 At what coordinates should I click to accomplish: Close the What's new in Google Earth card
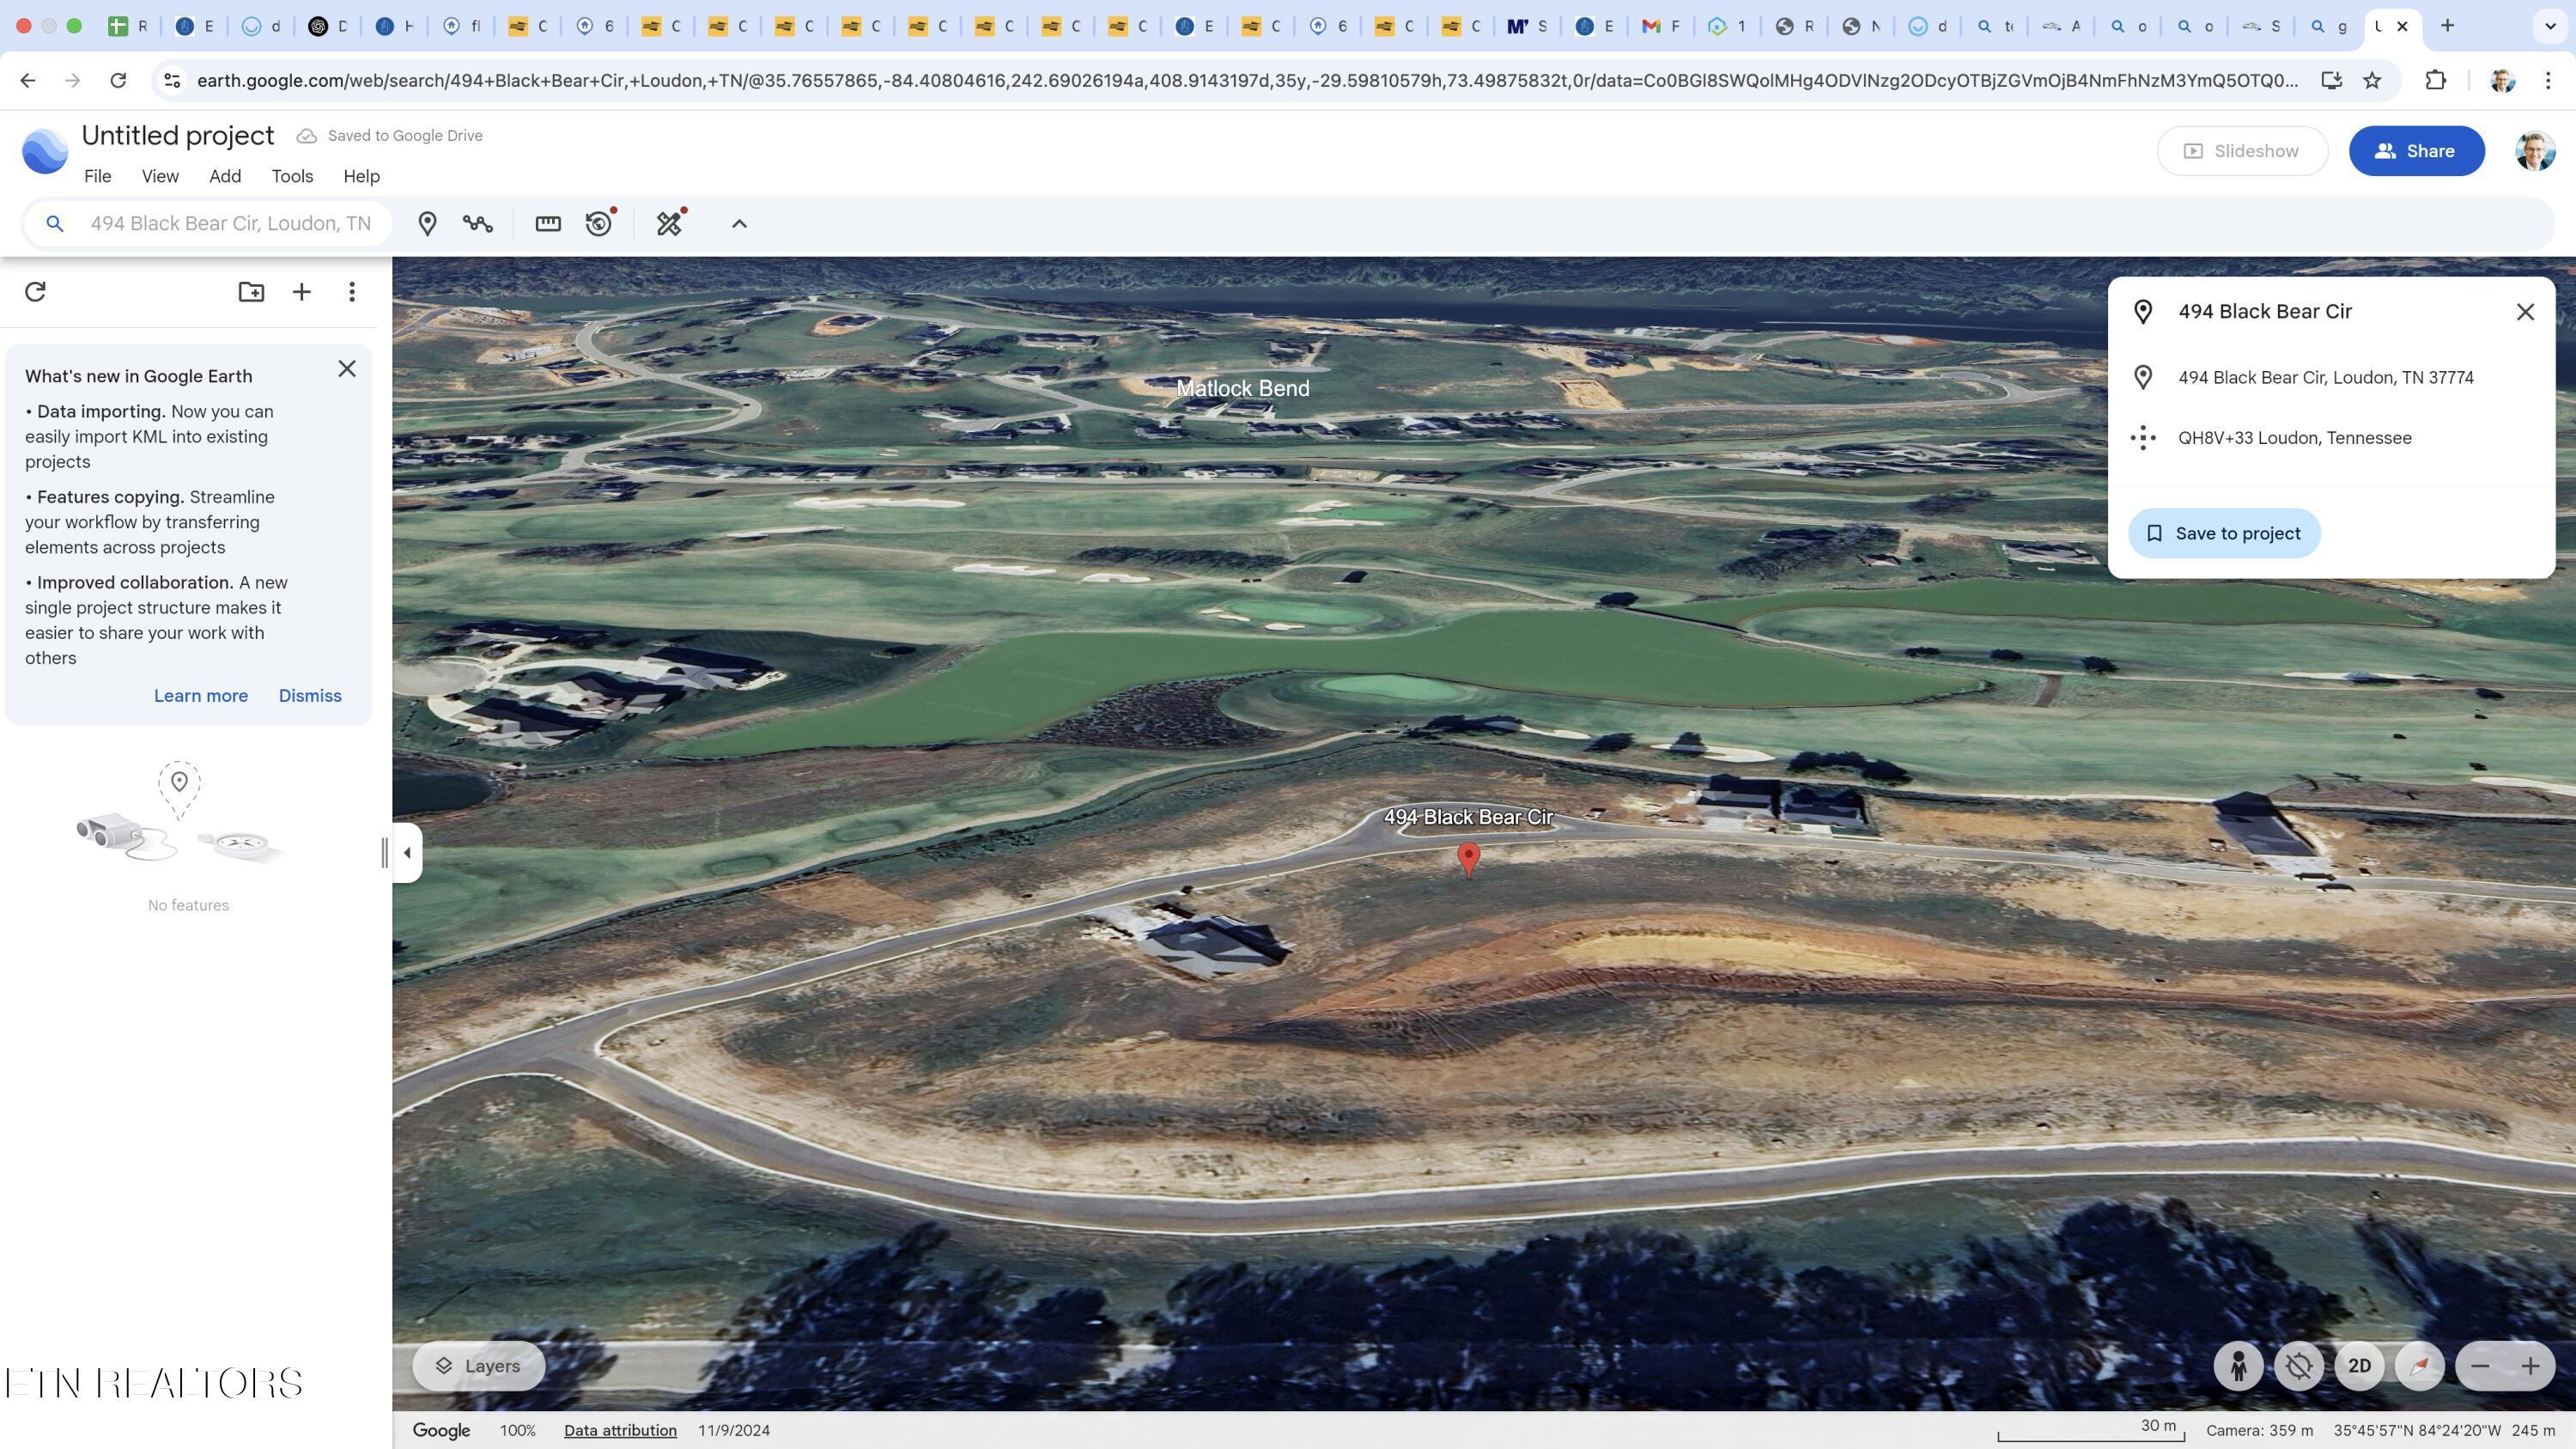tap(347, 369)
